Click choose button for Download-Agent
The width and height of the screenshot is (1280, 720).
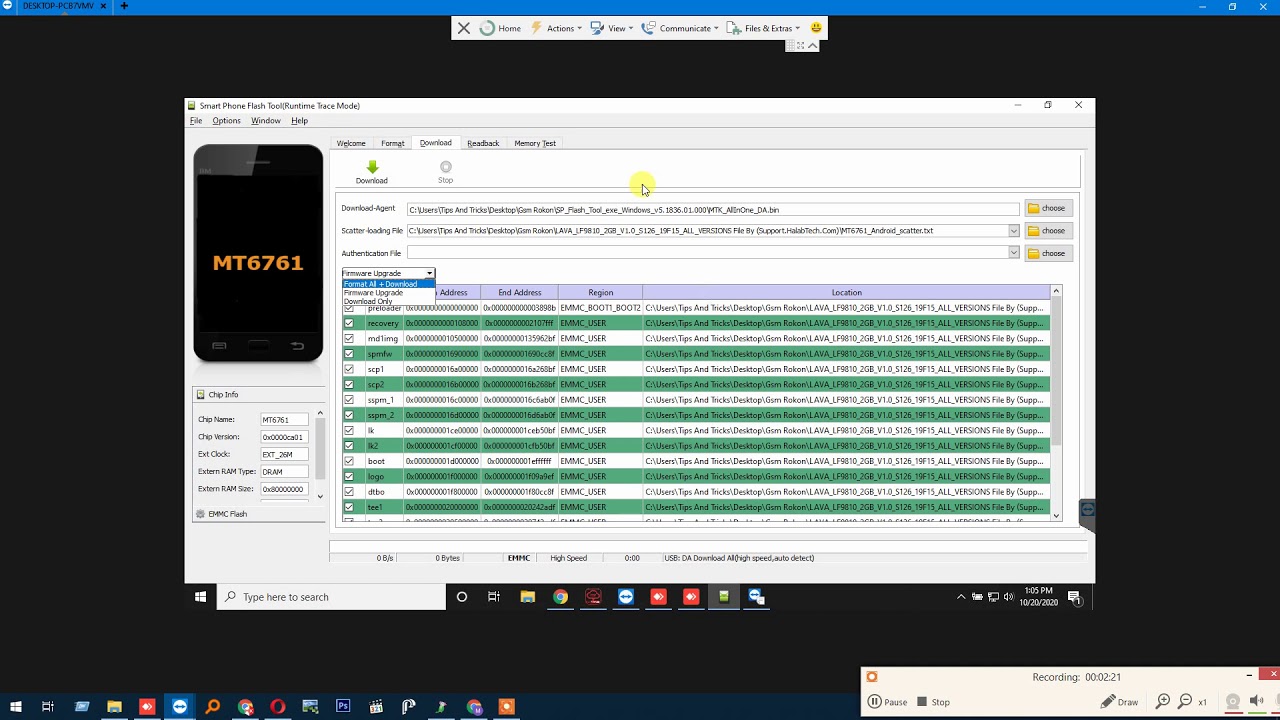coord(1048,208)
